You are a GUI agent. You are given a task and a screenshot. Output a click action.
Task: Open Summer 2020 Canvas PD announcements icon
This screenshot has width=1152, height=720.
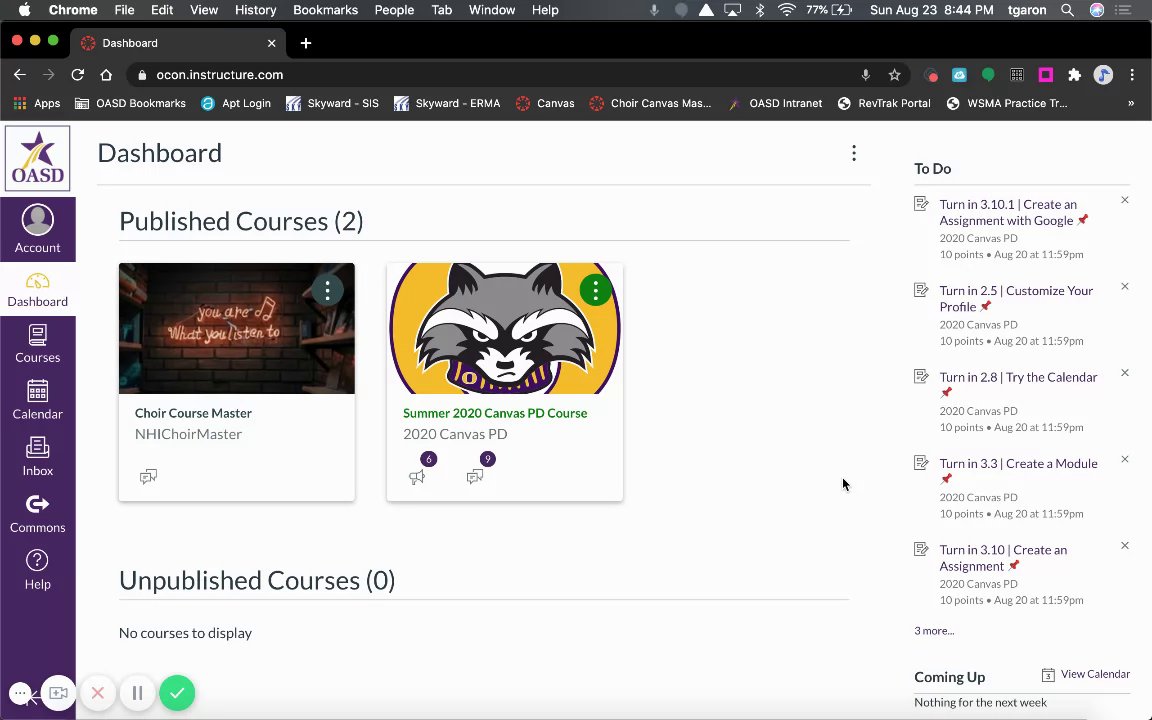tap(417, 477)
